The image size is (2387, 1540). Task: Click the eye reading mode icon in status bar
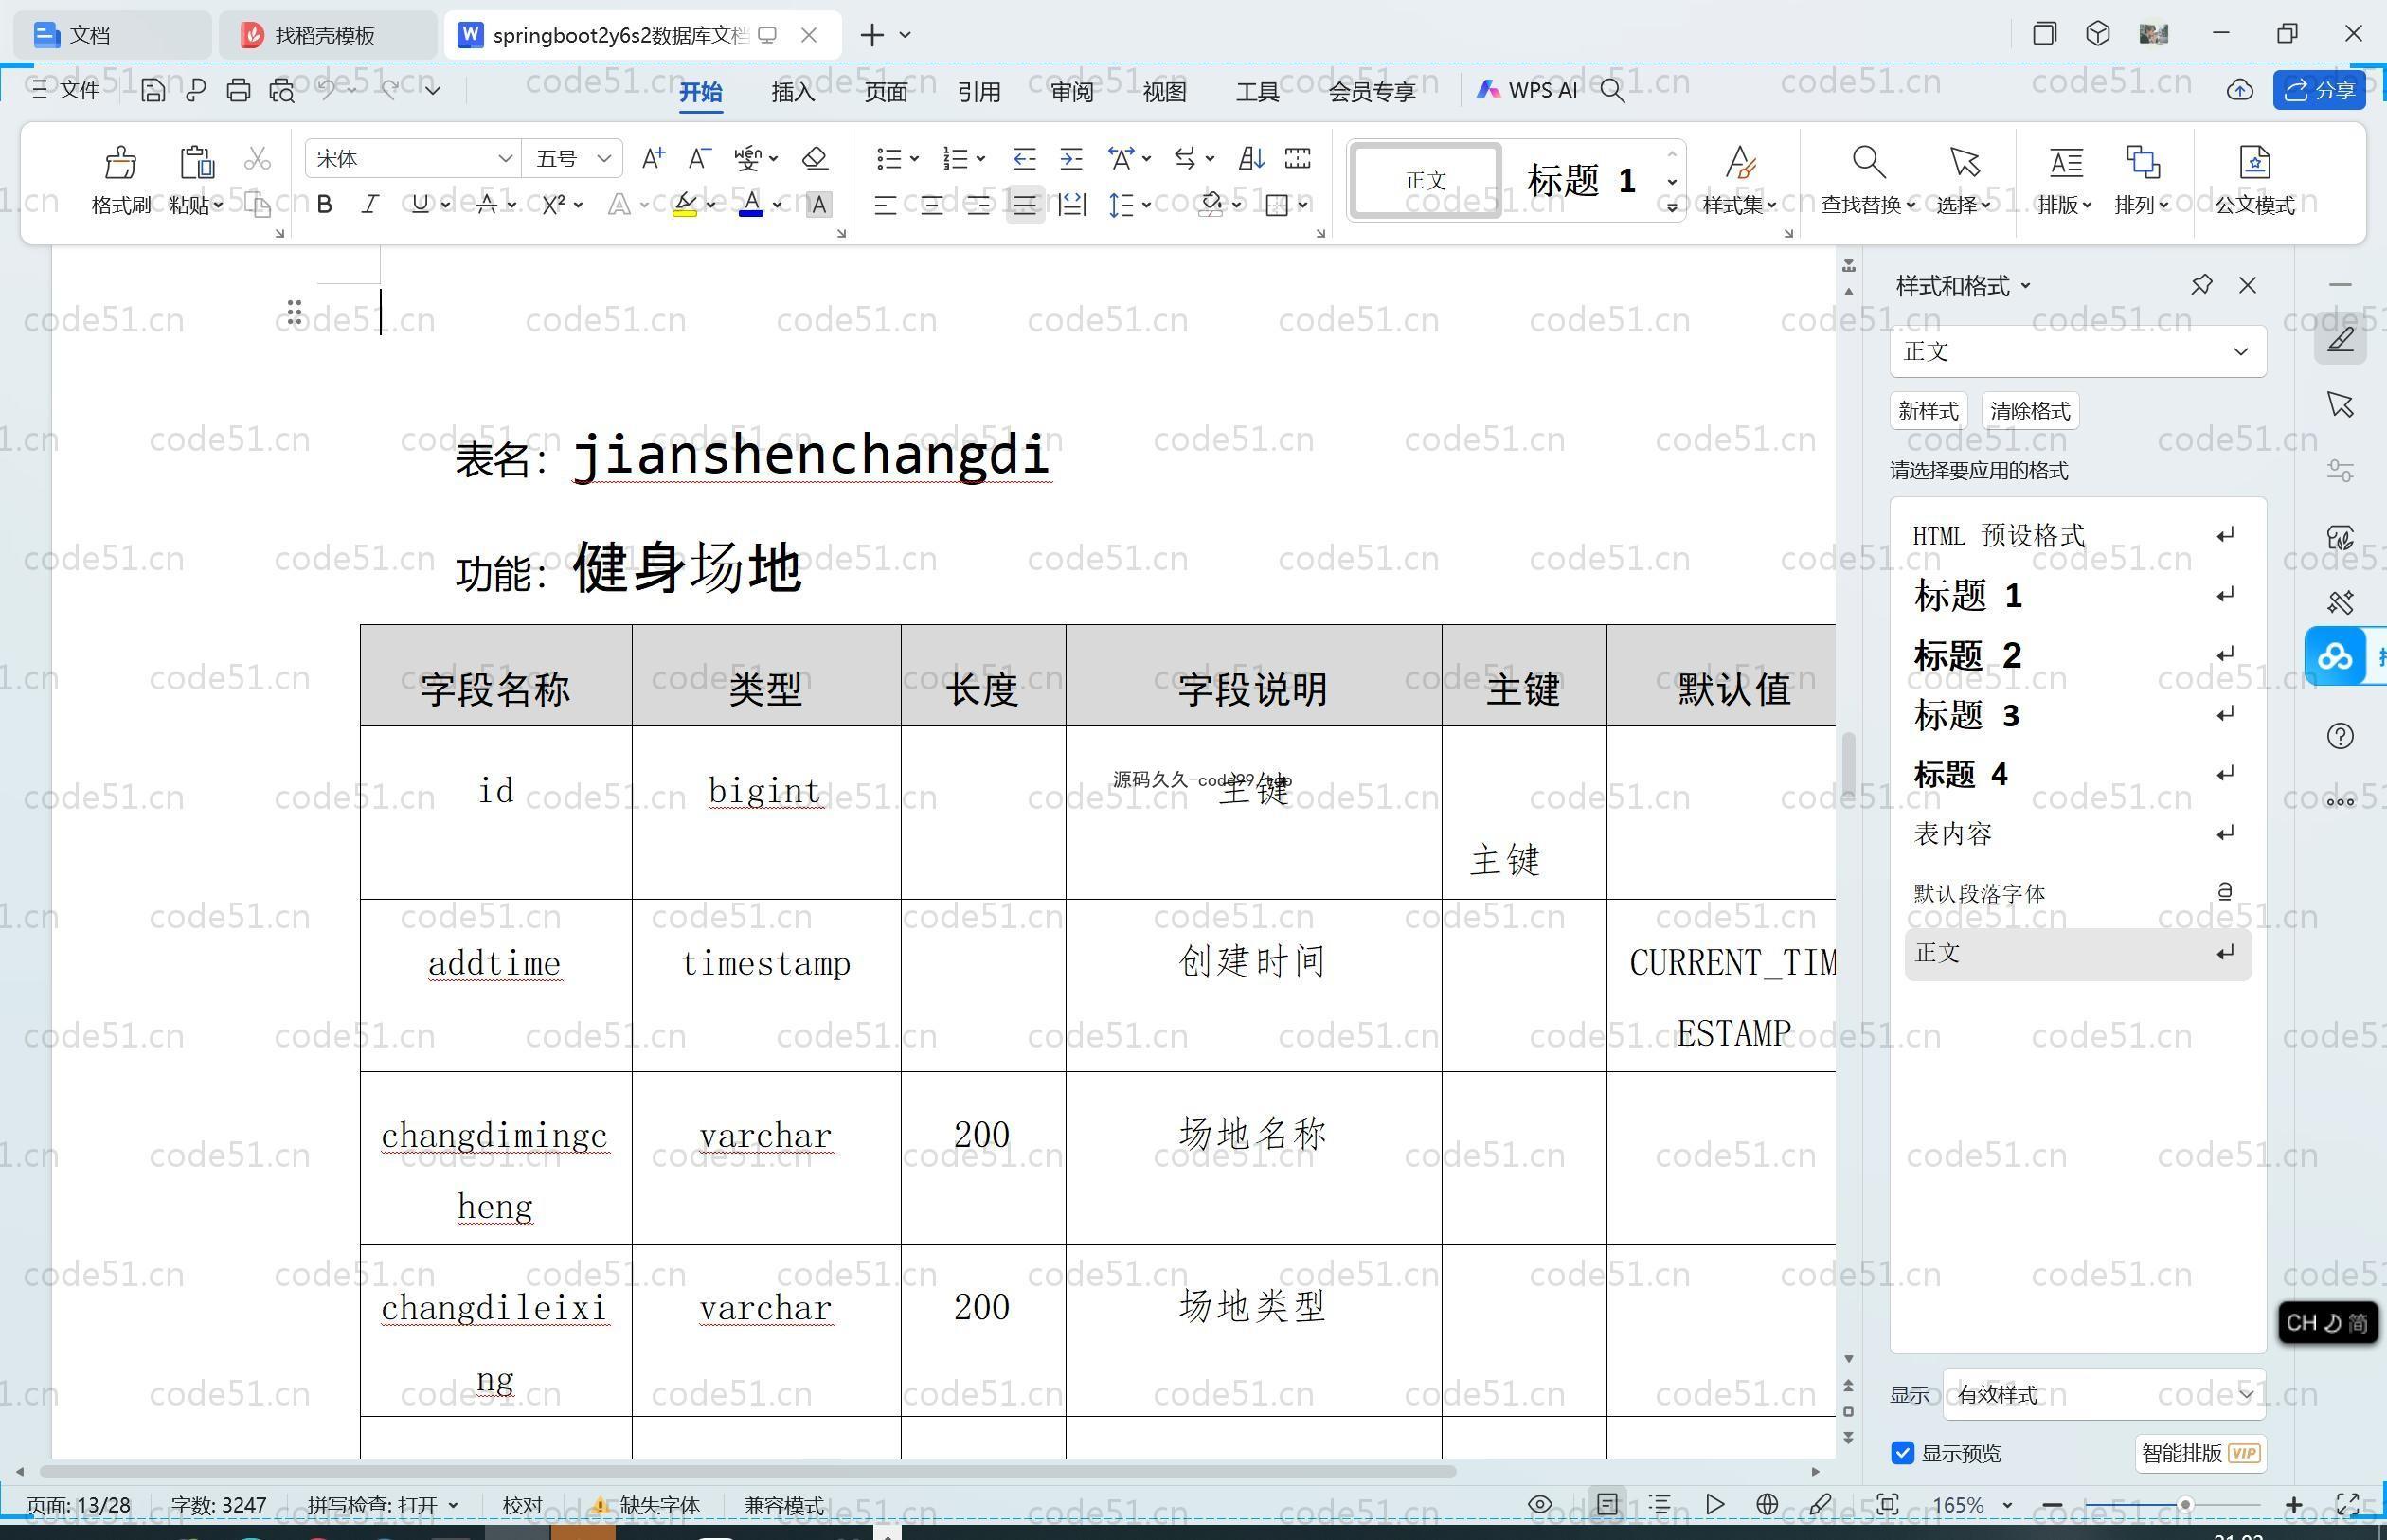1540,1504
